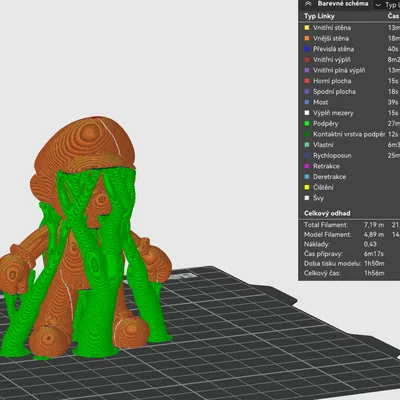Click the yellow Čištění swatch
Viewport: 400px width, 400px height.
click(307, 187)
